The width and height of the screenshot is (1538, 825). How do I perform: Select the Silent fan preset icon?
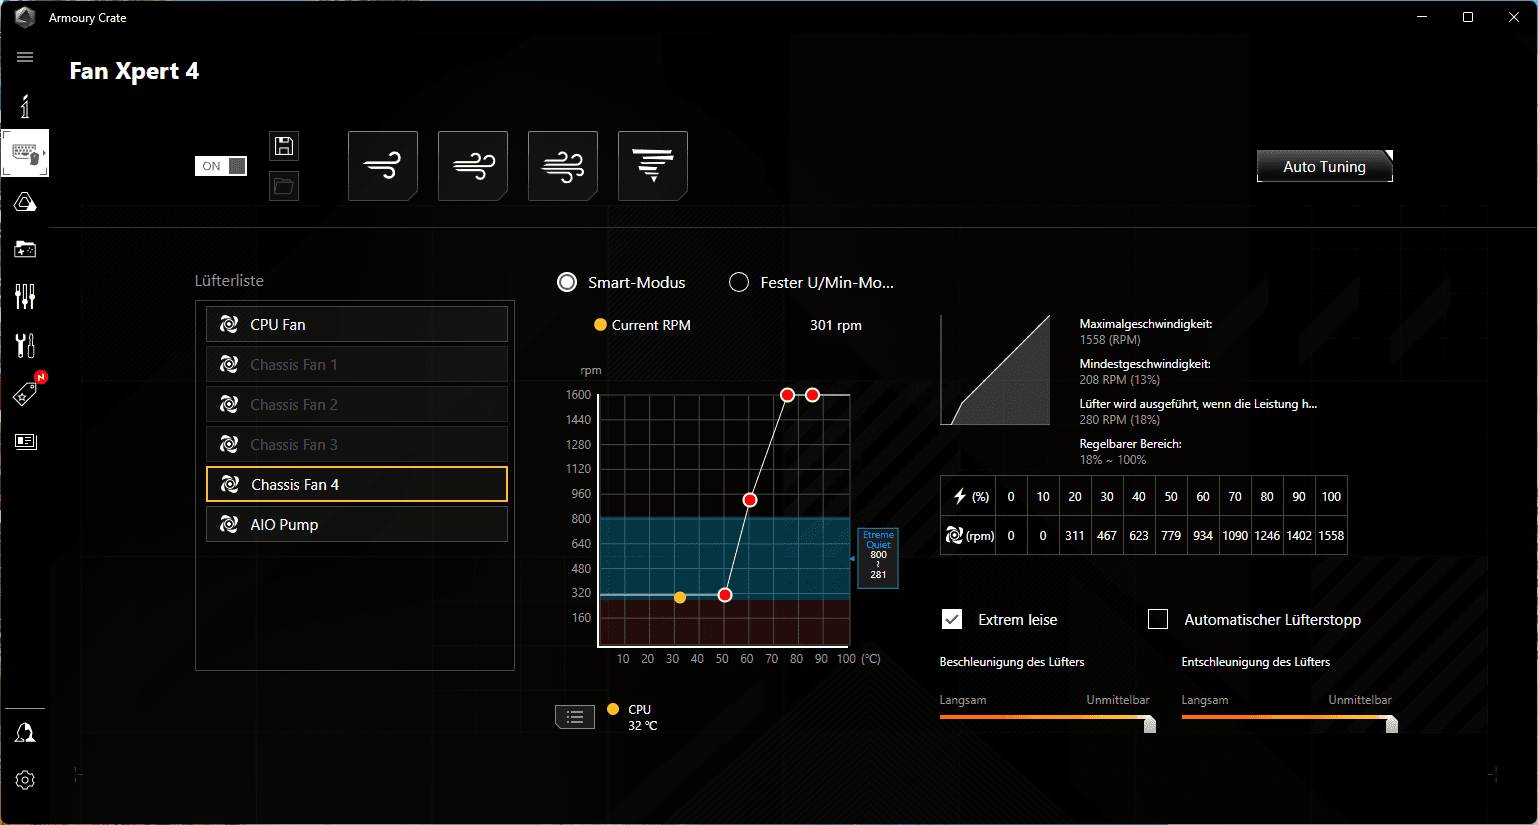click(x=383, y=166)
